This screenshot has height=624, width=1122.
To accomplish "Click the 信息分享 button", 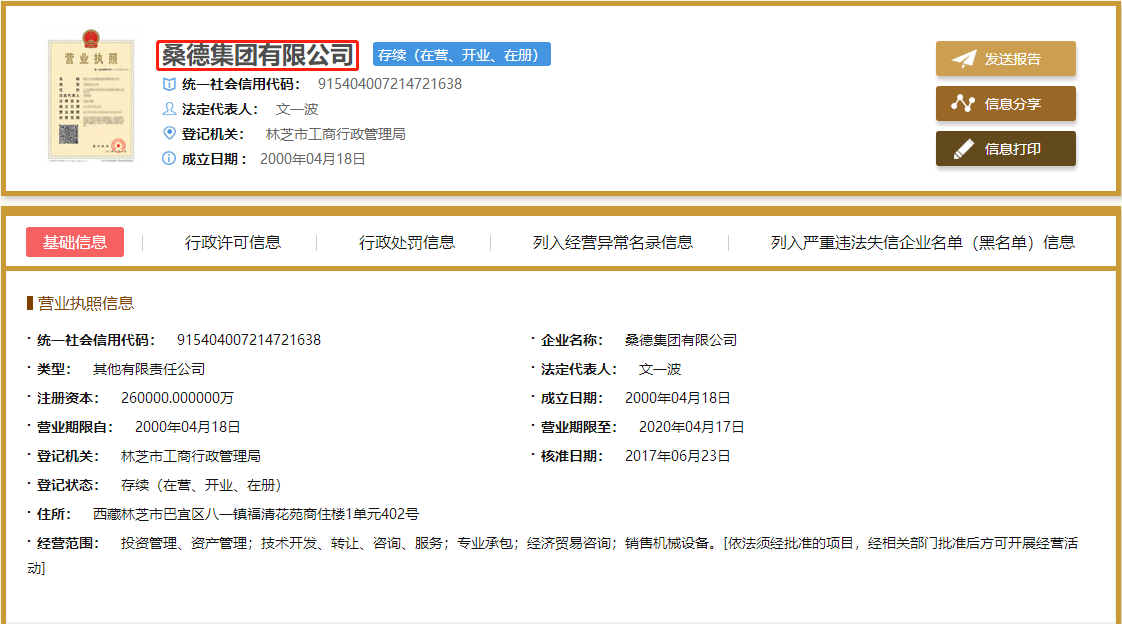I will tap(1005, 103).
